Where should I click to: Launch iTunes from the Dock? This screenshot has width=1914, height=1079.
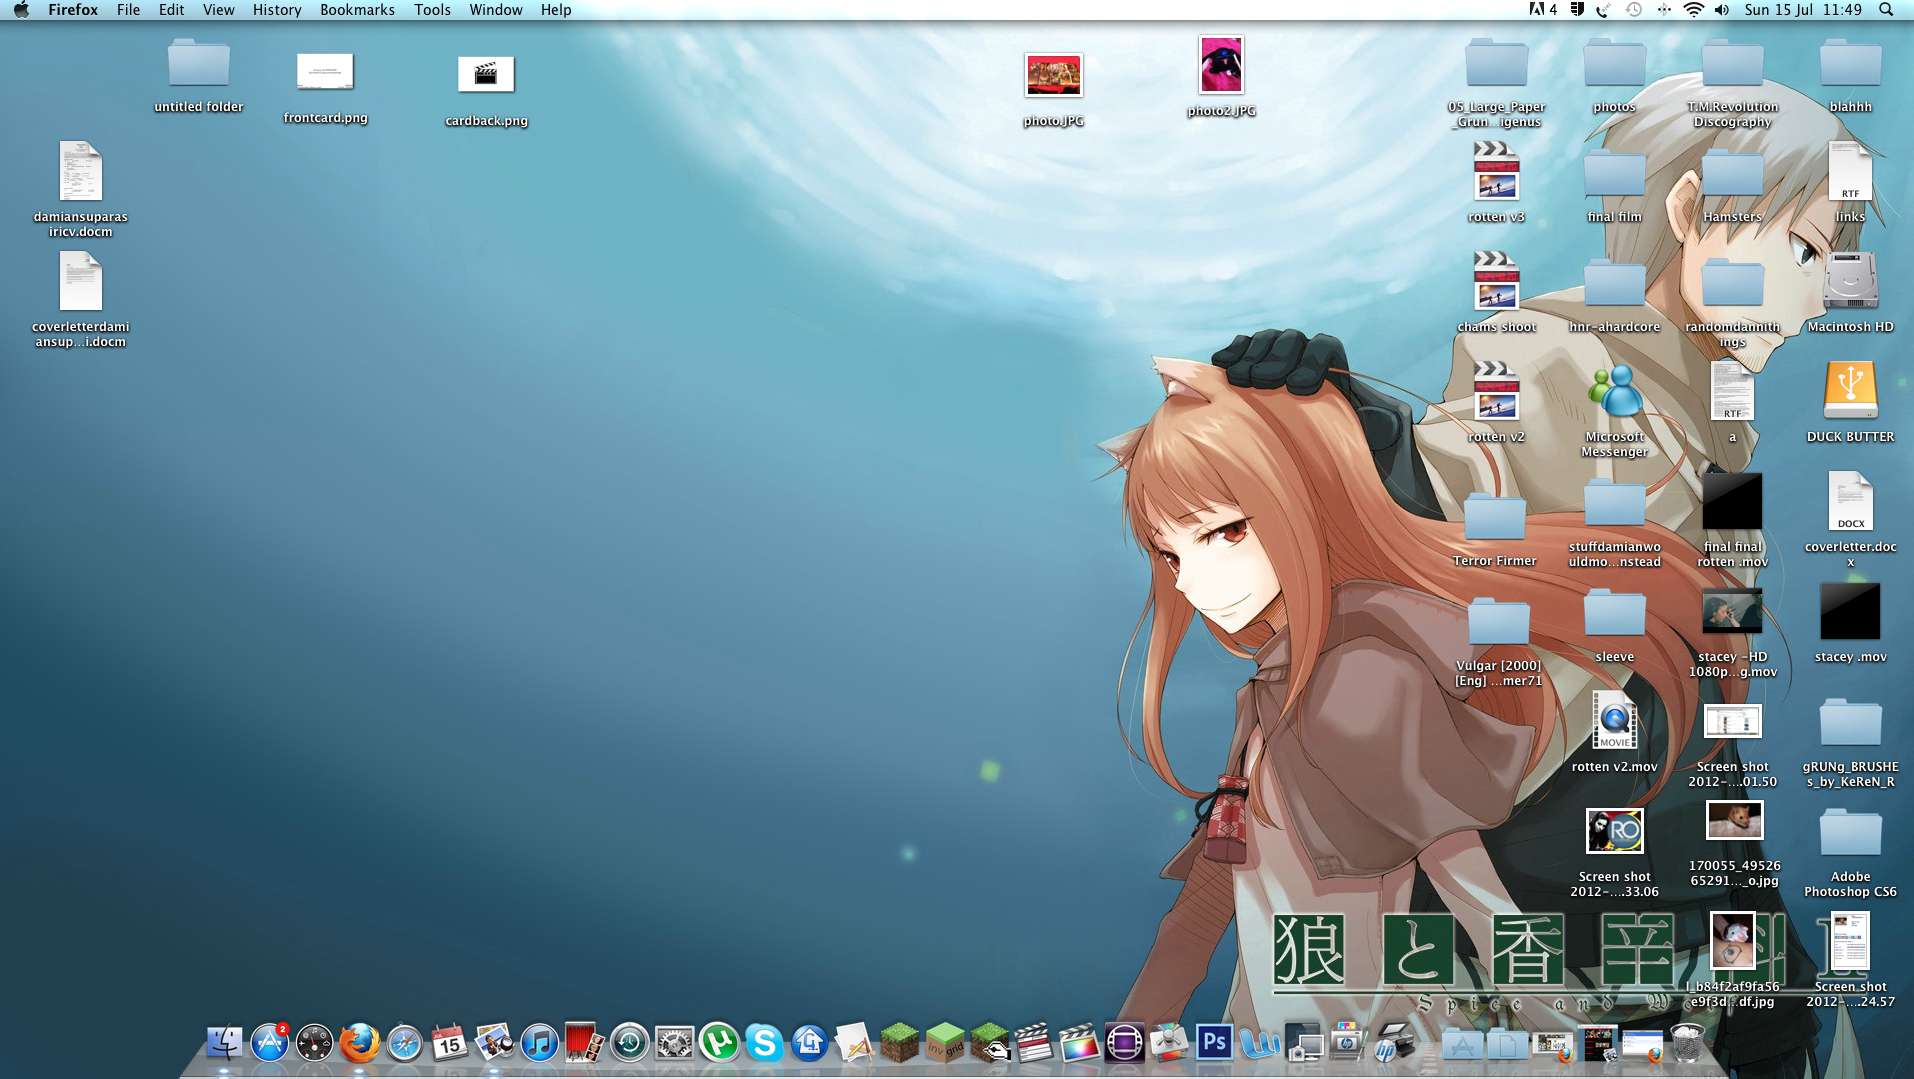click(540, 1041)
